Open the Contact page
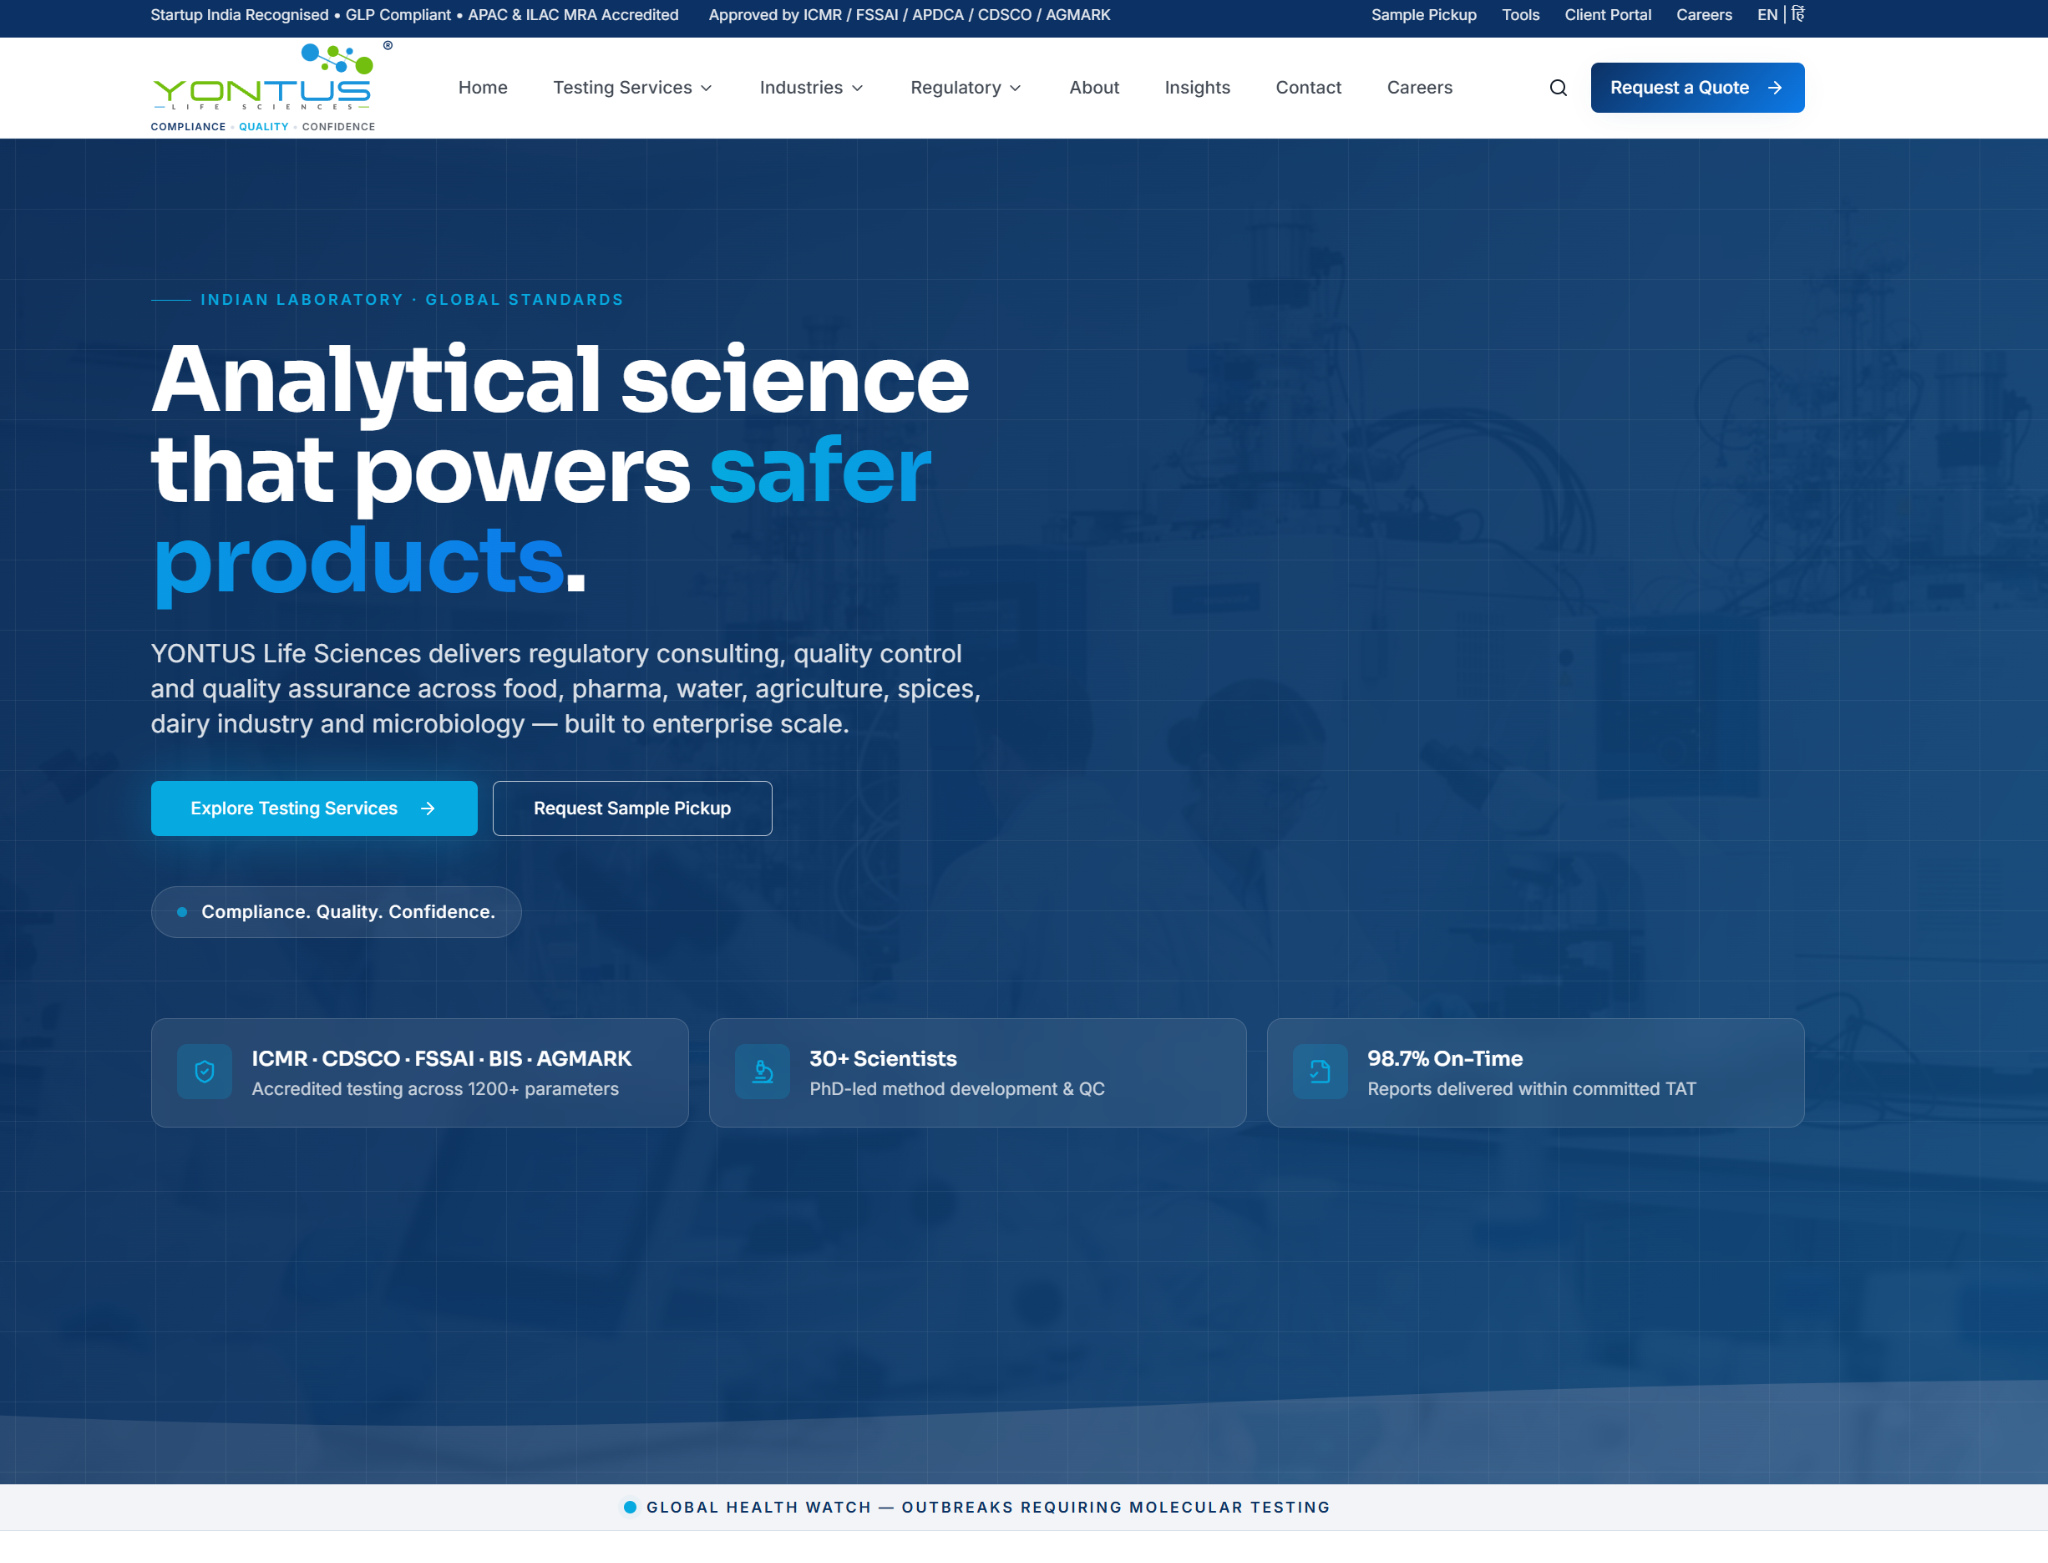This screenshot has height=1563, width=2048. [x=1308, y=88]
